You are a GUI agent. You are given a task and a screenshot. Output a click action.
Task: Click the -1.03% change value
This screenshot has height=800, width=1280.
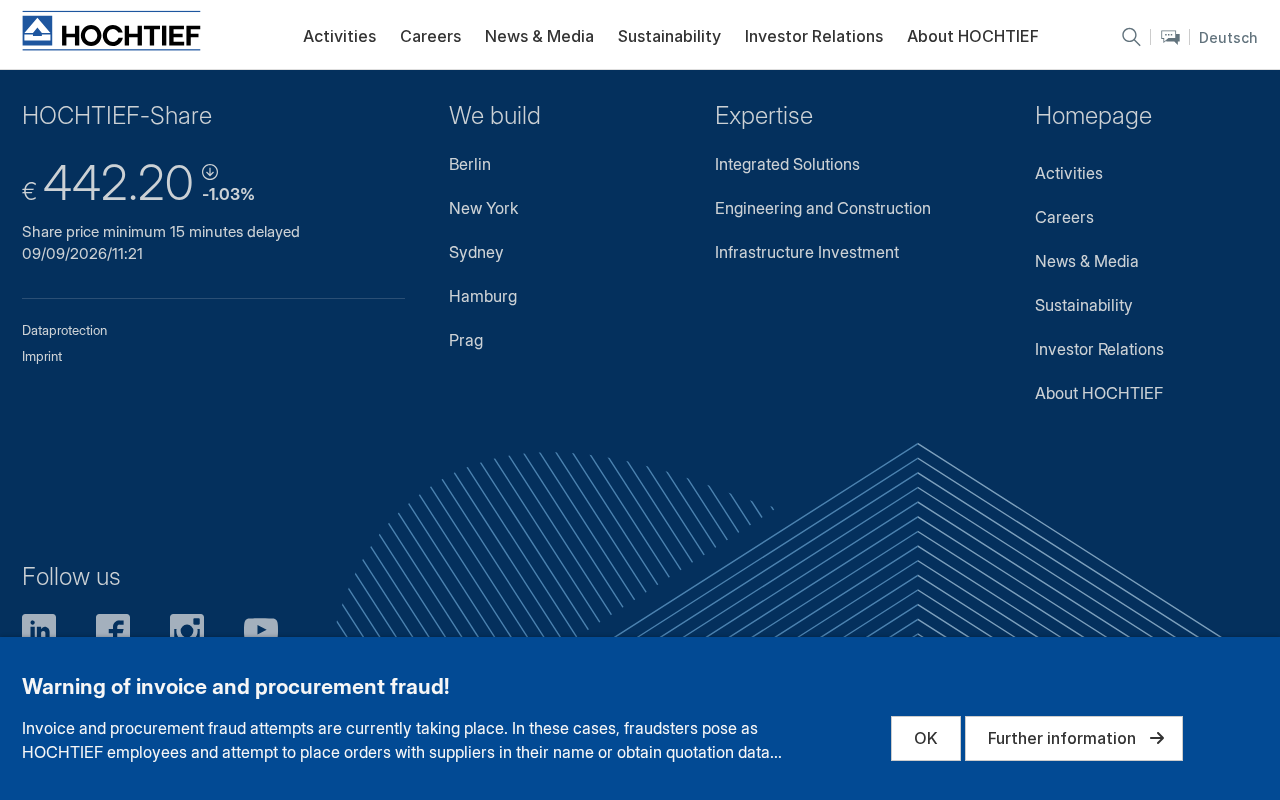click(228, 195)
